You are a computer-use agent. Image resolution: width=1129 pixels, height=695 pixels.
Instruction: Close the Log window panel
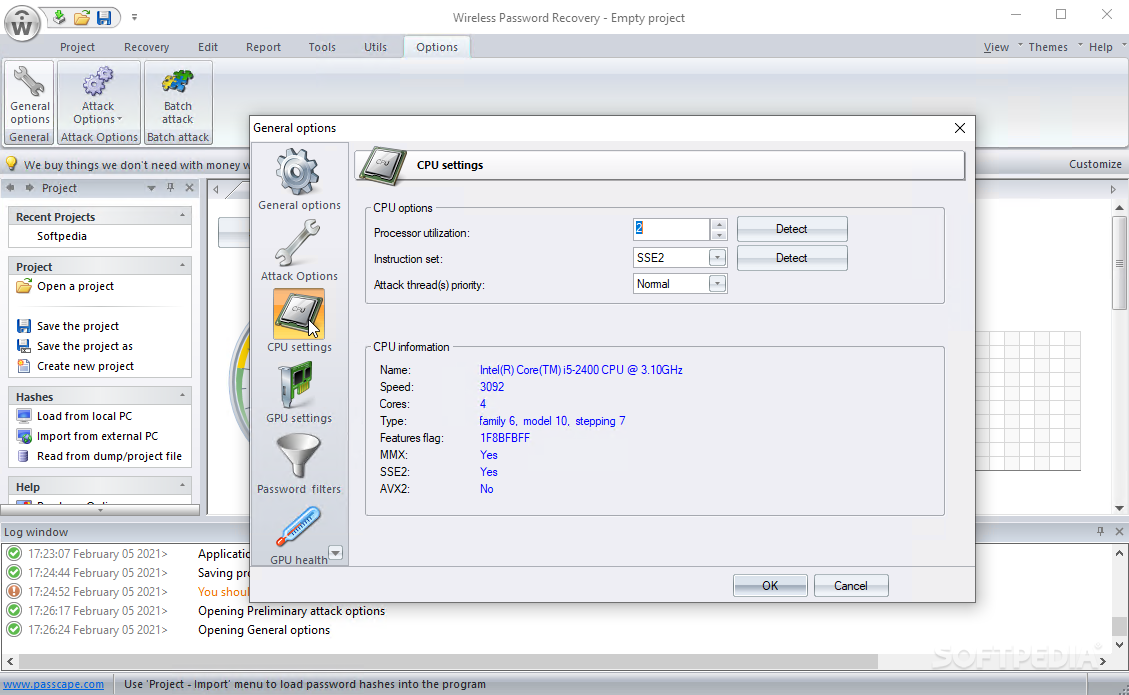pyautogui.click(x=1119, y=532)
